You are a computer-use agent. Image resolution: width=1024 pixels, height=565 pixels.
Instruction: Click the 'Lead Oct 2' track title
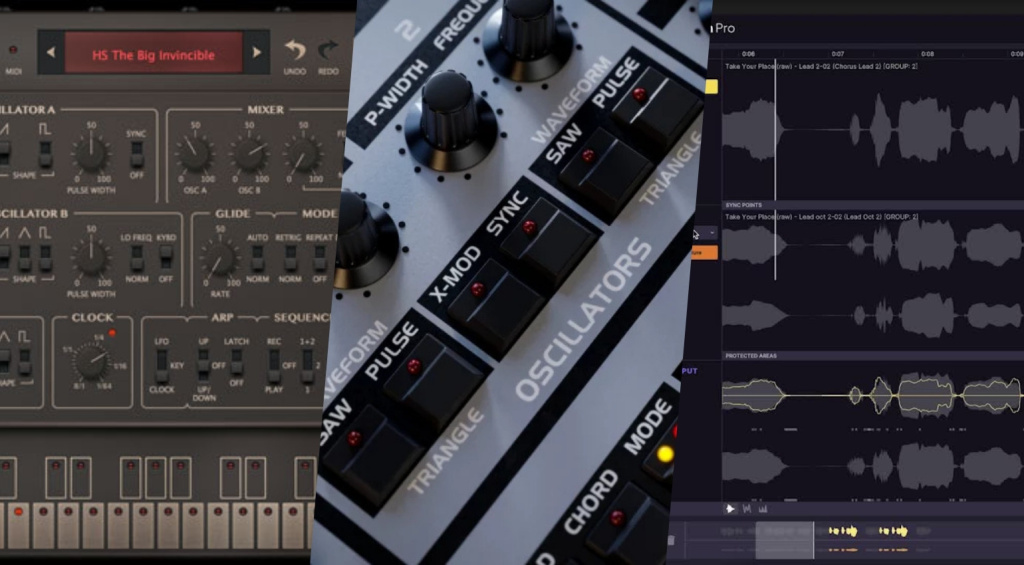pos(822,216)
